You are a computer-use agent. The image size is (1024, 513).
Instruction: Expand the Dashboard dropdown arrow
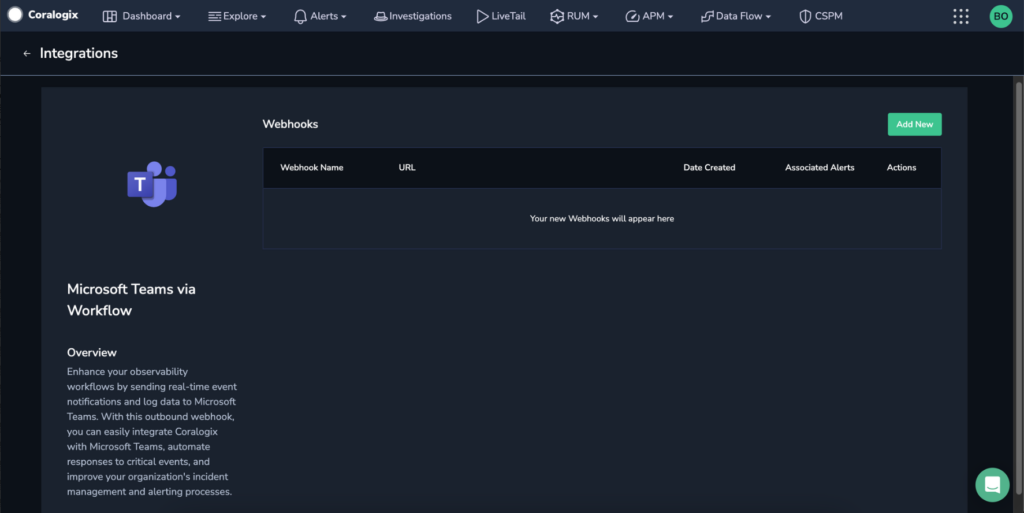(x=178, y=17)
